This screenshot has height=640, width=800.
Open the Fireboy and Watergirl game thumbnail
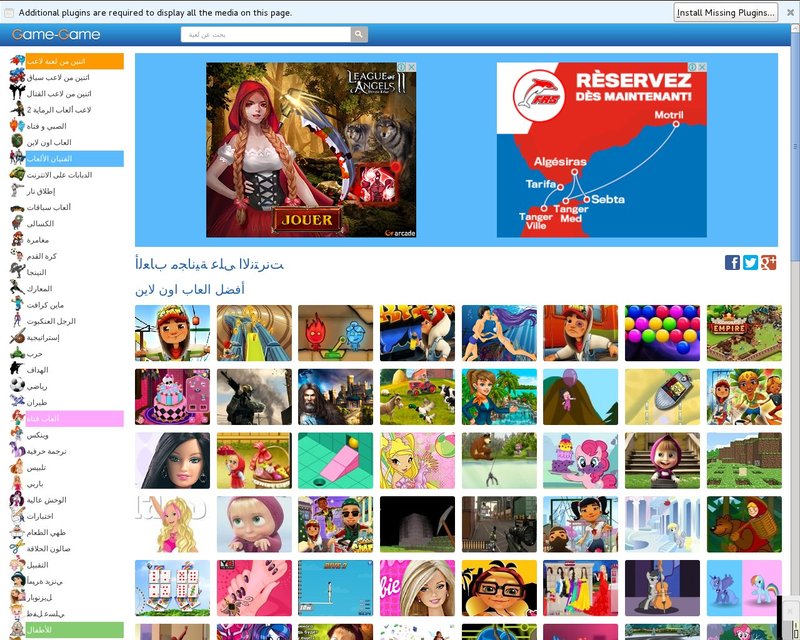[336, 333]
